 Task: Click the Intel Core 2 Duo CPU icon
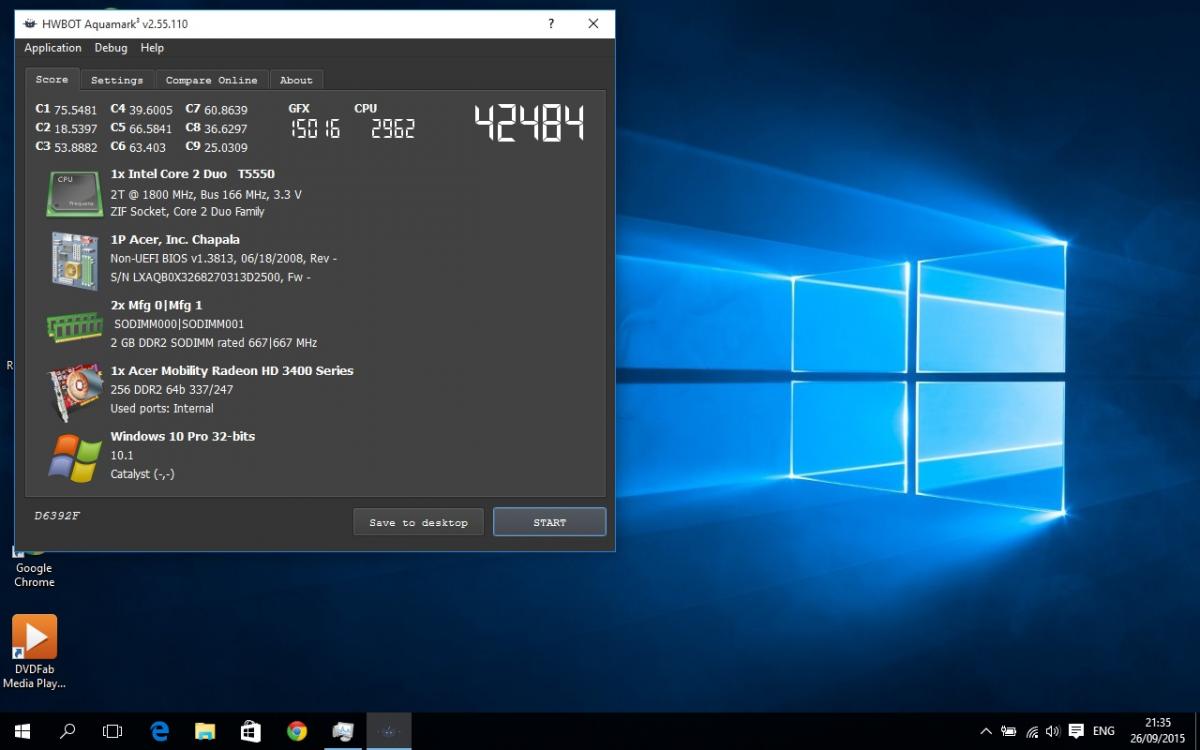coord(74,193)
